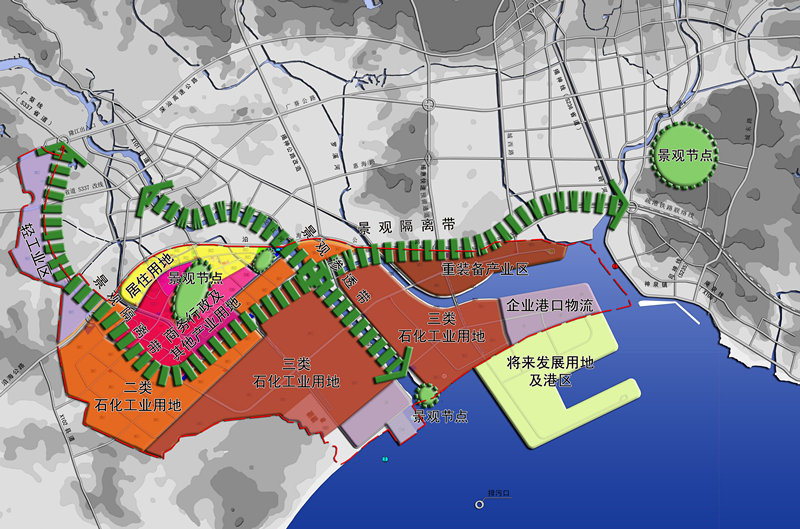Viewport: 800px width, 529px height.
Task: Click the small cyan marker in the sea
Action: 385,459
